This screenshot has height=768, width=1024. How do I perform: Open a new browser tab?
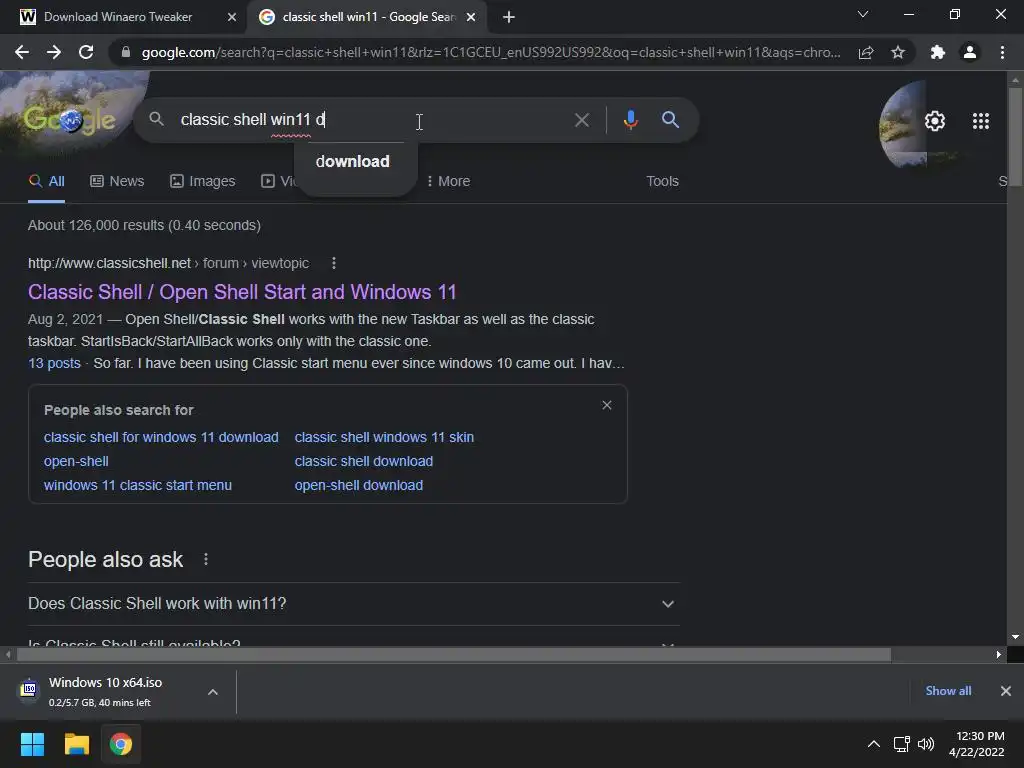pos(509,17)
